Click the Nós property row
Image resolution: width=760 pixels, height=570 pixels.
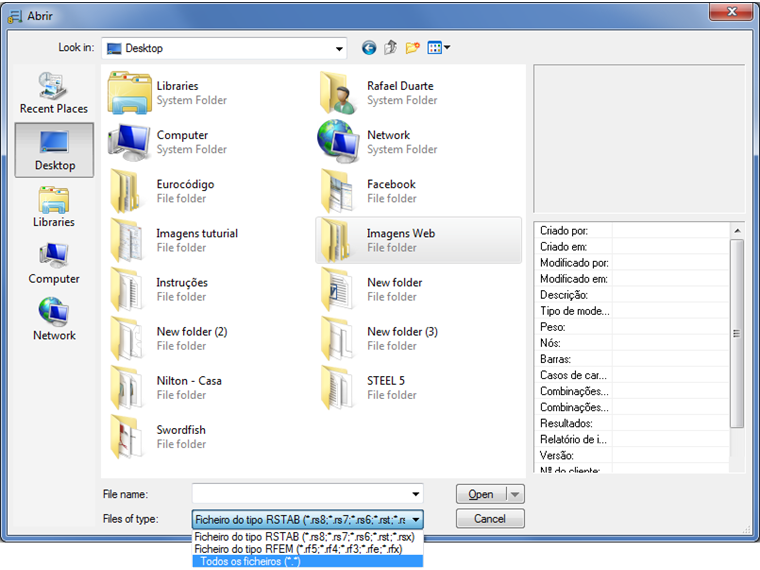pyautogui.click(x=633, y=343)
